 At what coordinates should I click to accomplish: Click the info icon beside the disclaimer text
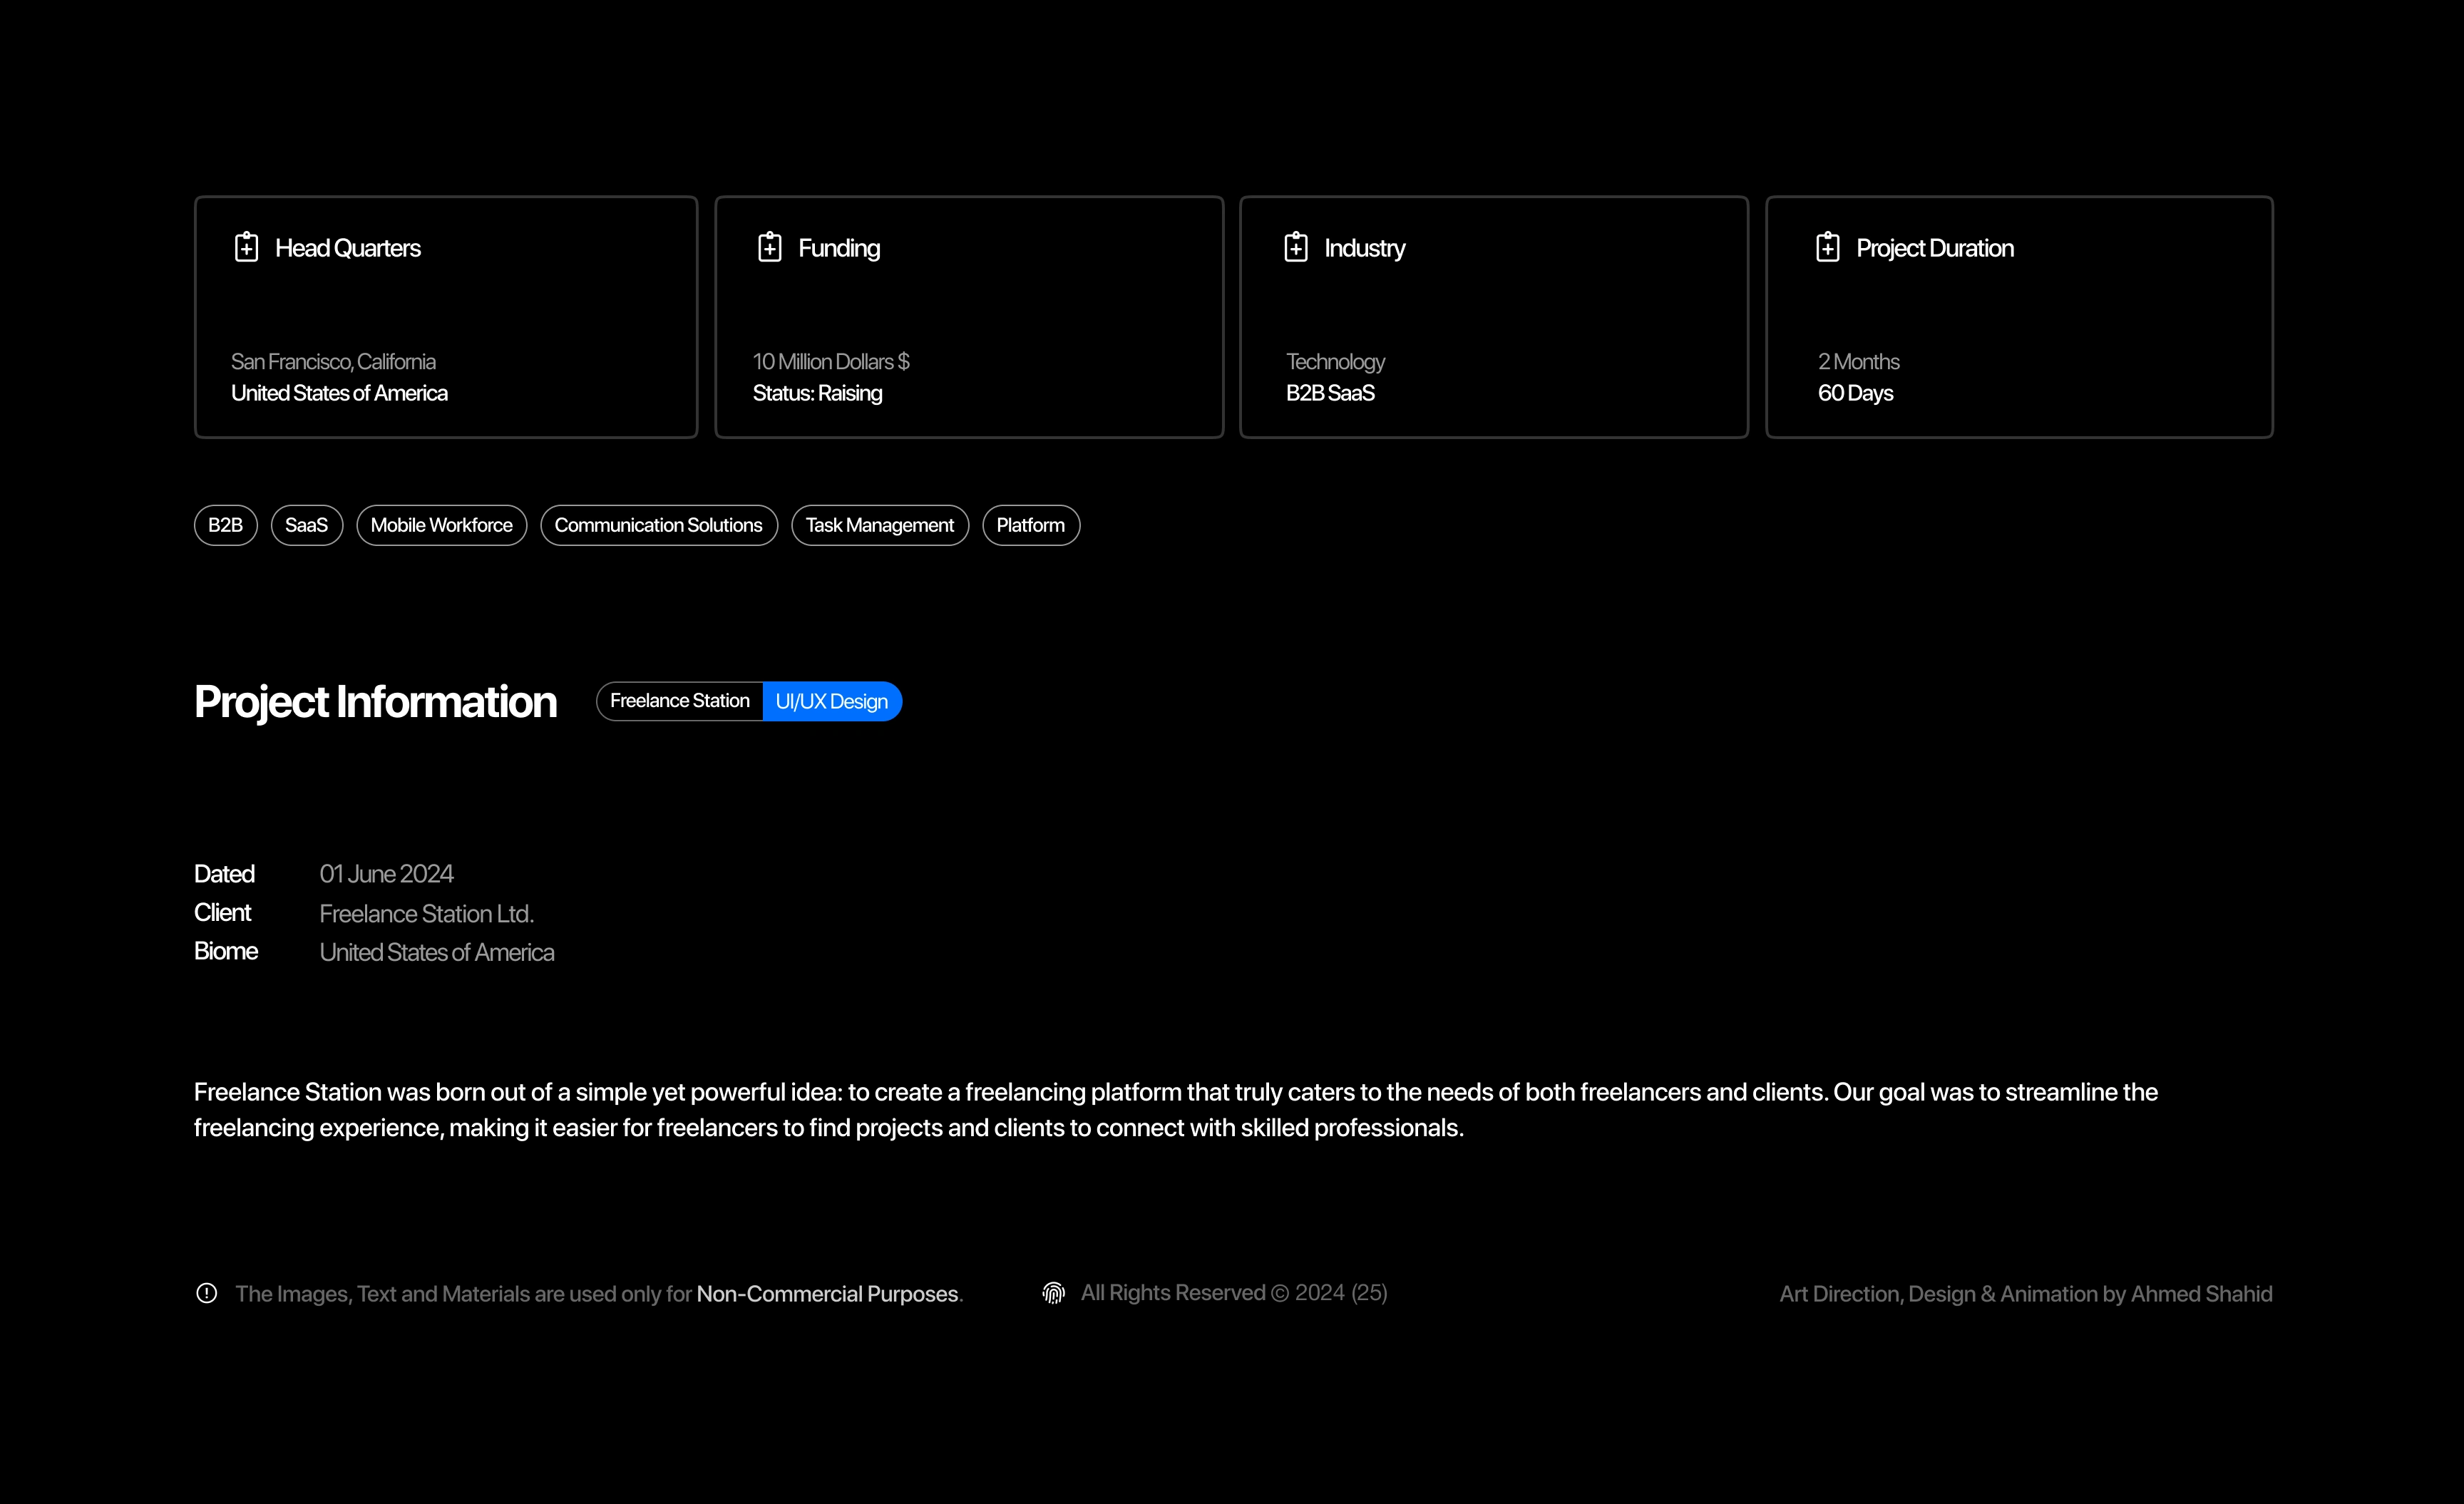(x=206, y=1293)
